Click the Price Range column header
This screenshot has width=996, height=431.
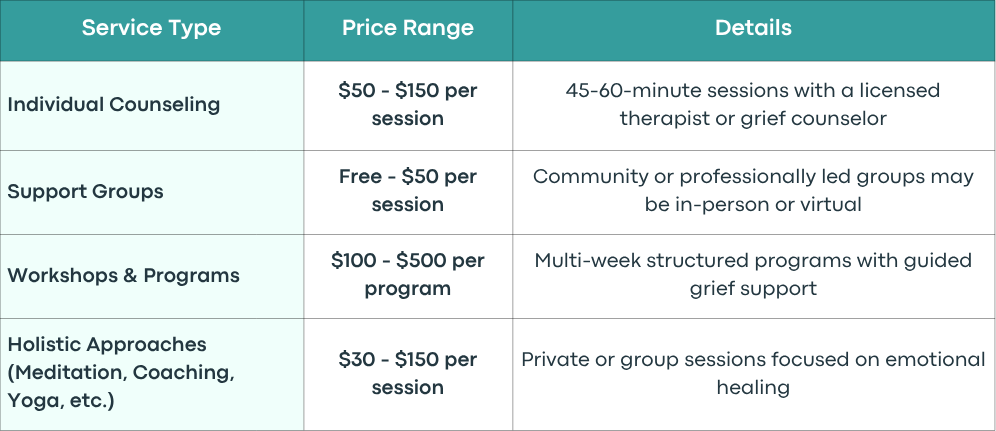click(x=408, y=29)
